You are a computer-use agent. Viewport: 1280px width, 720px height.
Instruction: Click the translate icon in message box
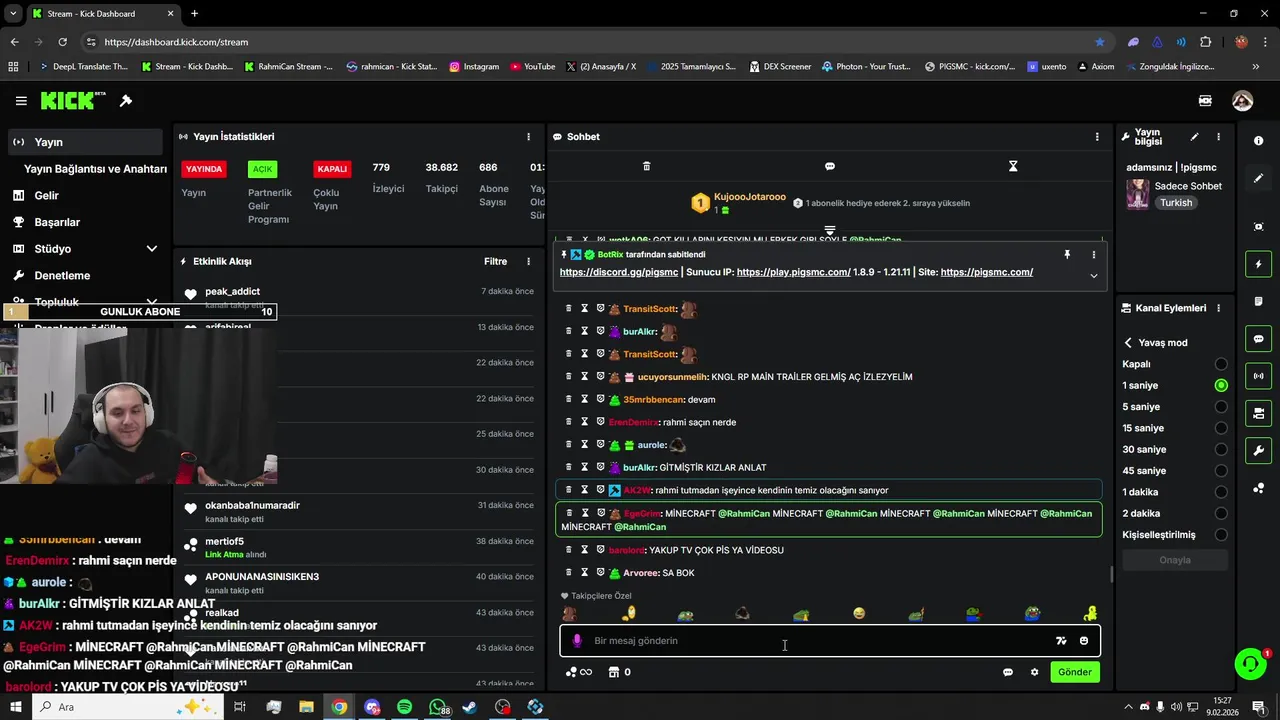[1061, 641]
